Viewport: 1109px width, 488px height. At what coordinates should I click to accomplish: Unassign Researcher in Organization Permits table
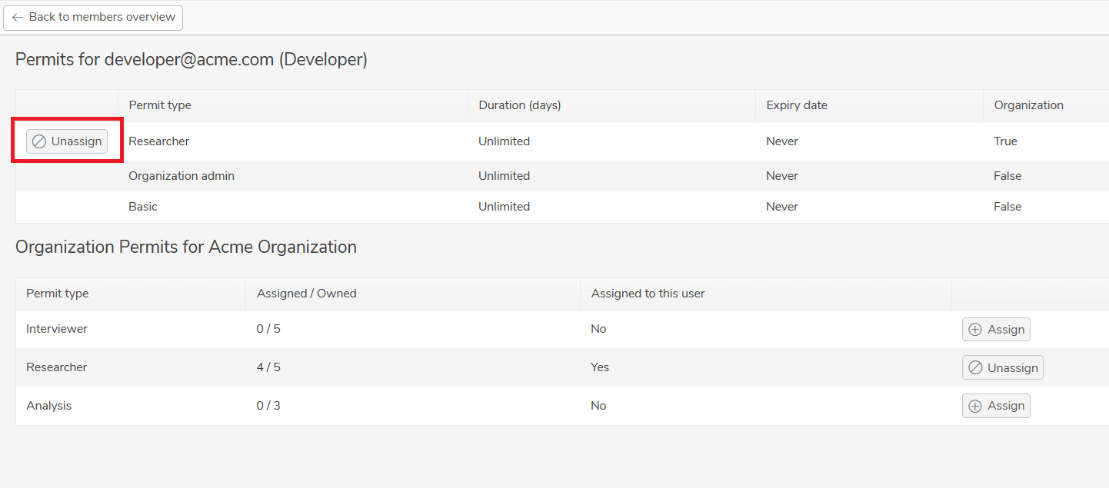(x=1002, y=368)
